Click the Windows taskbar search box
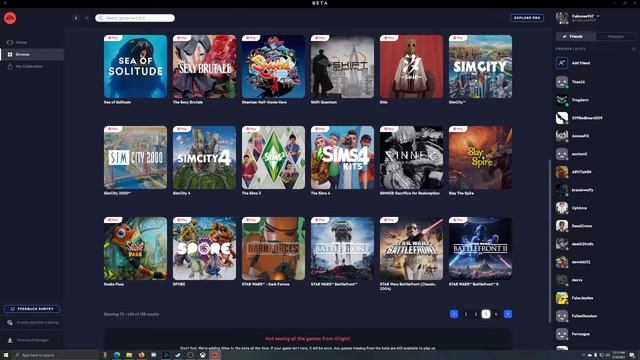This screenshot has width=640, height=360. tap(55, 355)
